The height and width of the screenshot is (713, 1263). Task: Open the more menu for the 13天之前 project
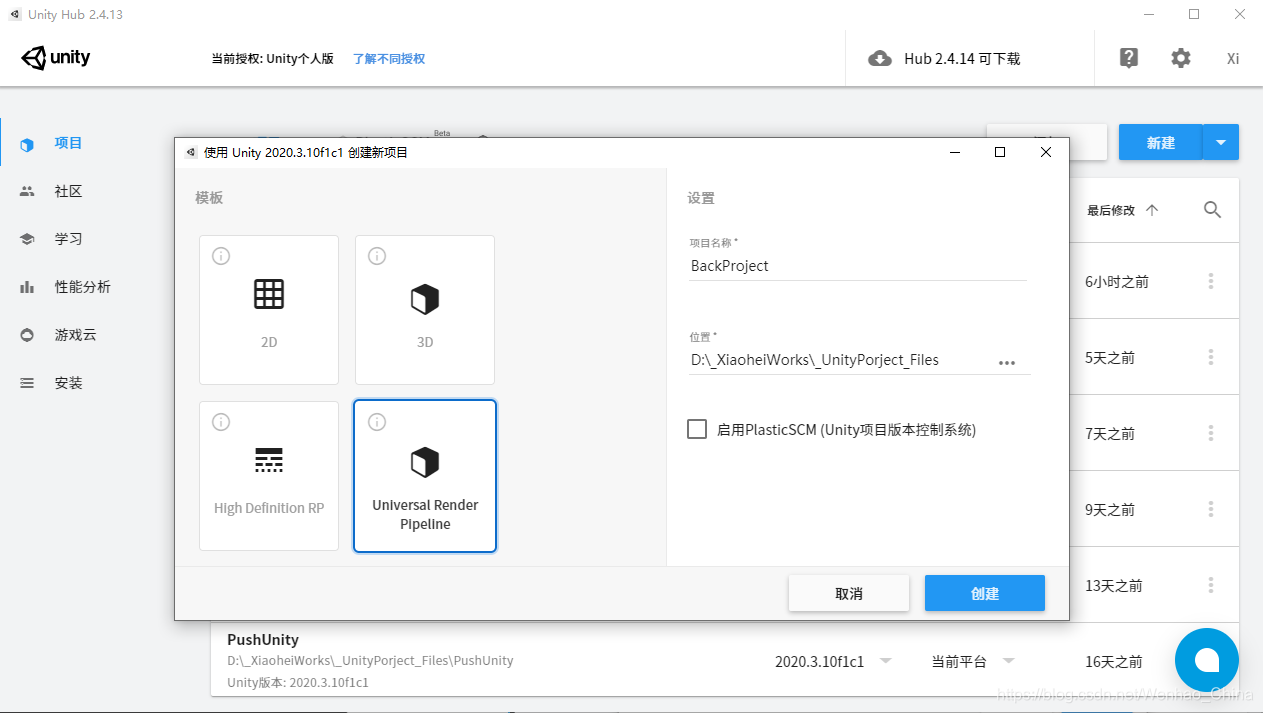point(1211,586)
